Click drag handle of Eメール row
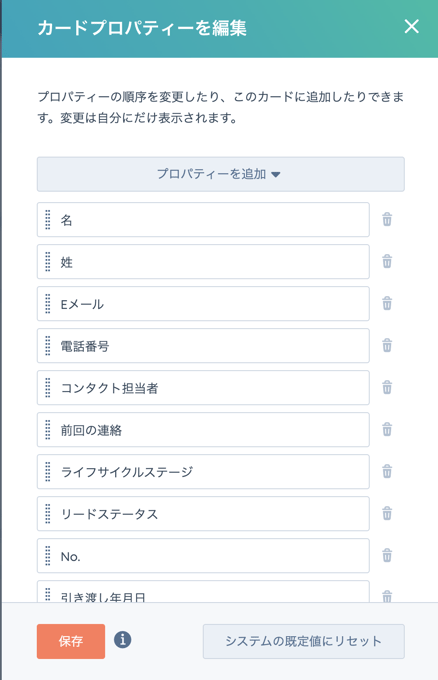 point(48,304)
